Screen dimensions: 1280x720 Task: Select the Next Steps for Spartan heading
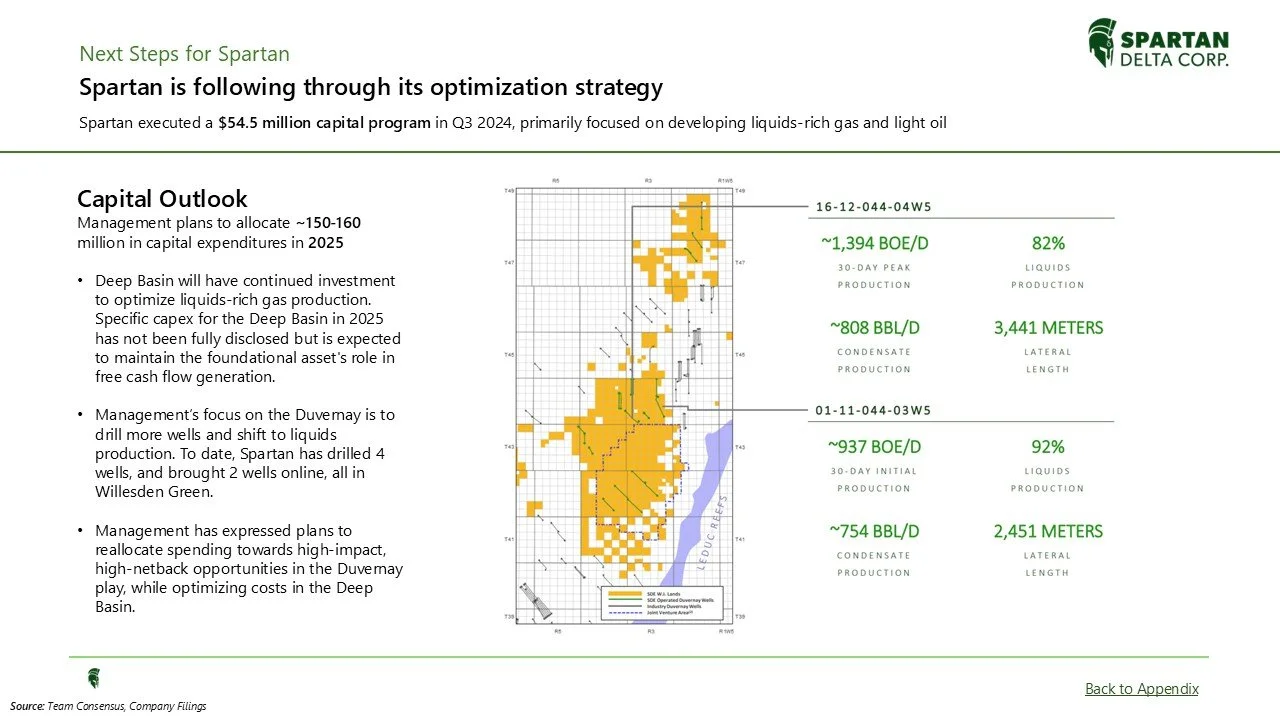click(x=184, y=53)
